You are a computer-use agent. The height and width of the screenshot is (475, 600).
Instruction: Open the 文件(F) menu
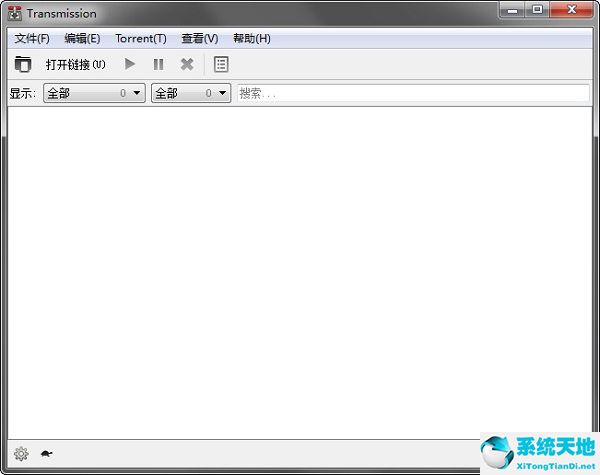[32, 38]
